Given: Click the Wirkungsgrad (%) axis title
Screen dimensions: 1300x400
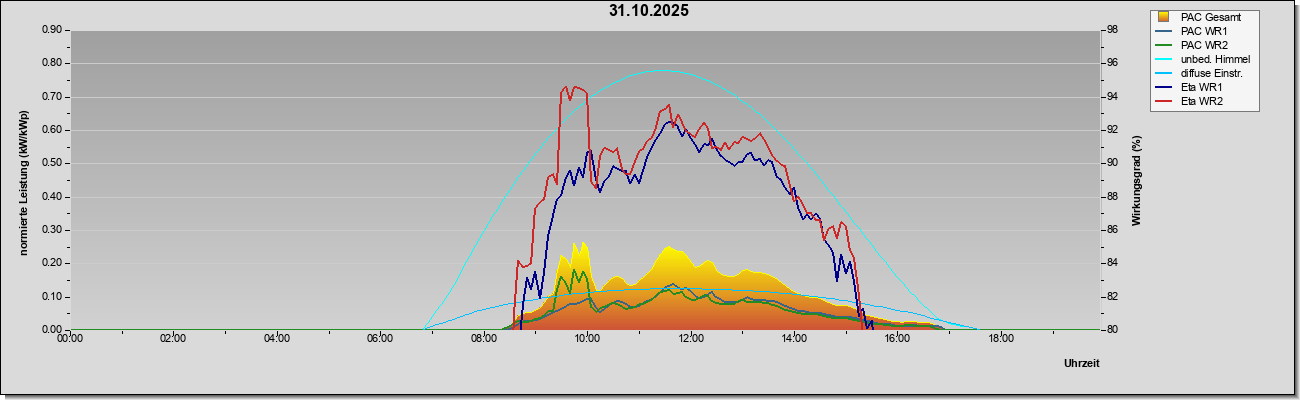Looking at the screenshot, I should click(1136, 180).
